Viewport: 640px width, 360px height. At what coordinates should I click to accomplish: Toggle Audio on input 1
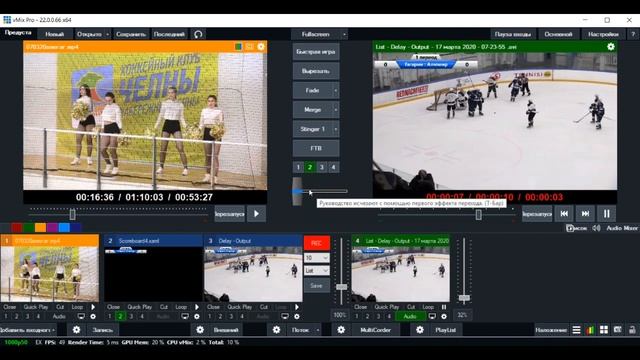pos(59,316)
